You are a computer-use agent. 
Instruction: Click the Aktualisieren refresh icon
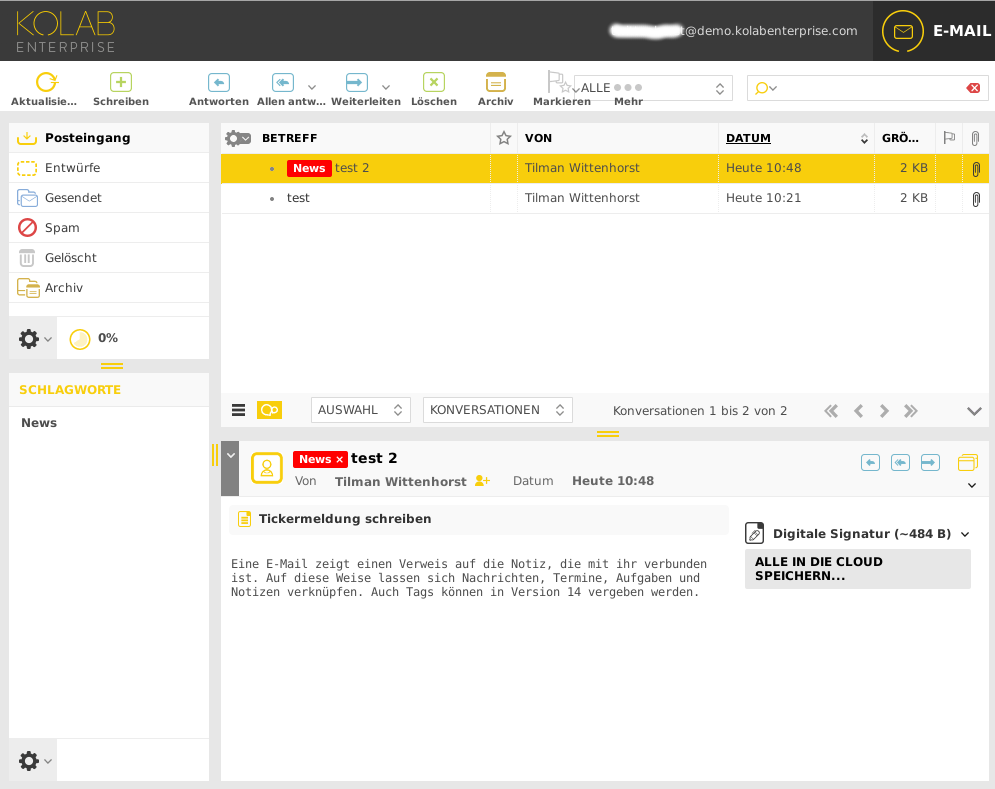[45, 83]
